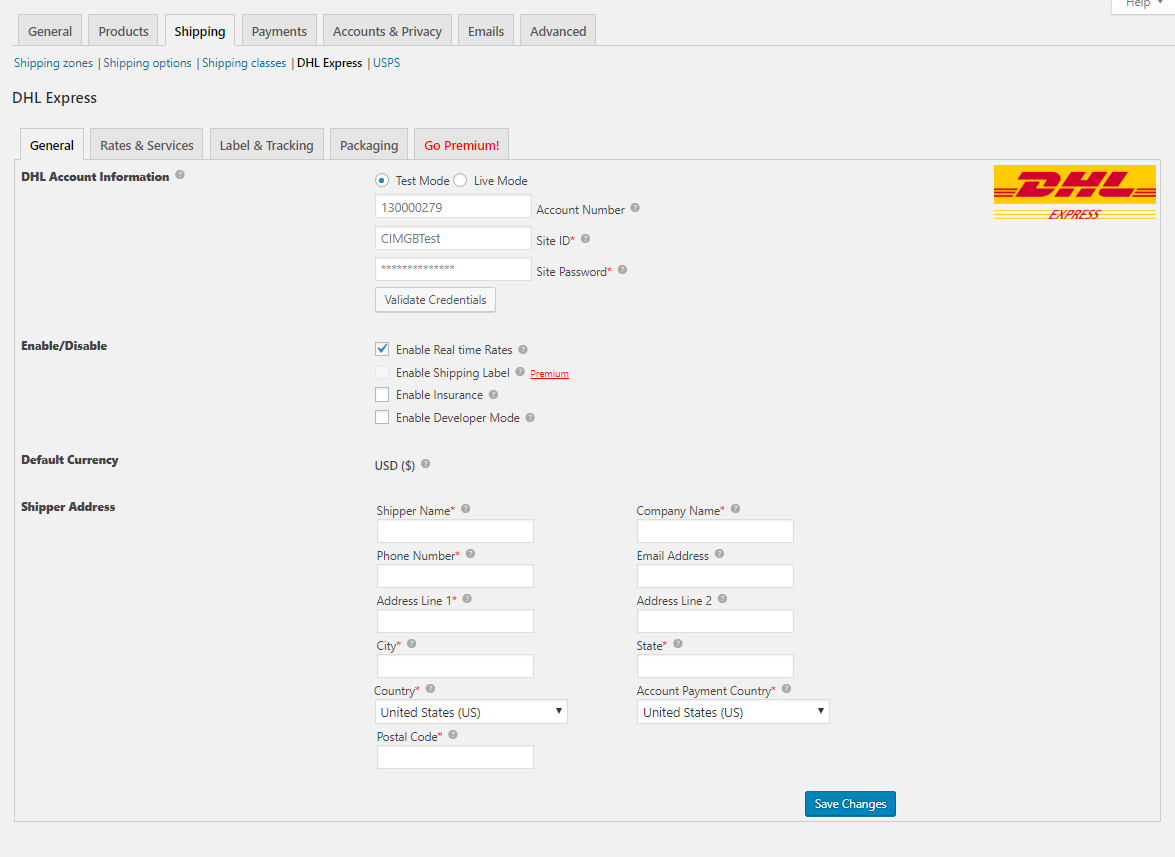The width and height of the screenshot is (1175, 857).
Task: Click the Site ID input field
Action: (453, 238)
